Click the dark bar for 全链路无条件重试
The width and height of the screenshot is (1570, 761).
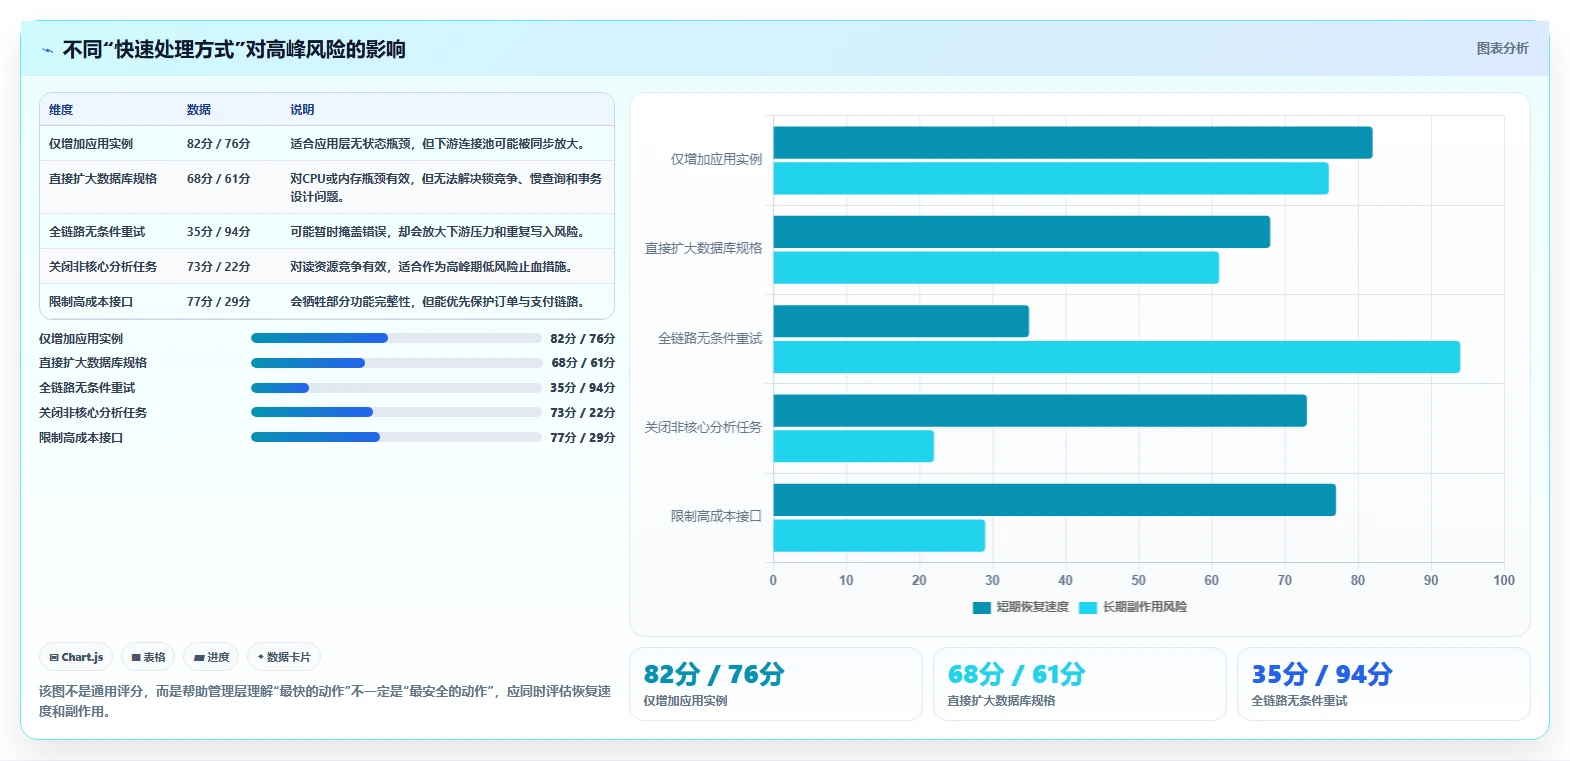point(901,321)
